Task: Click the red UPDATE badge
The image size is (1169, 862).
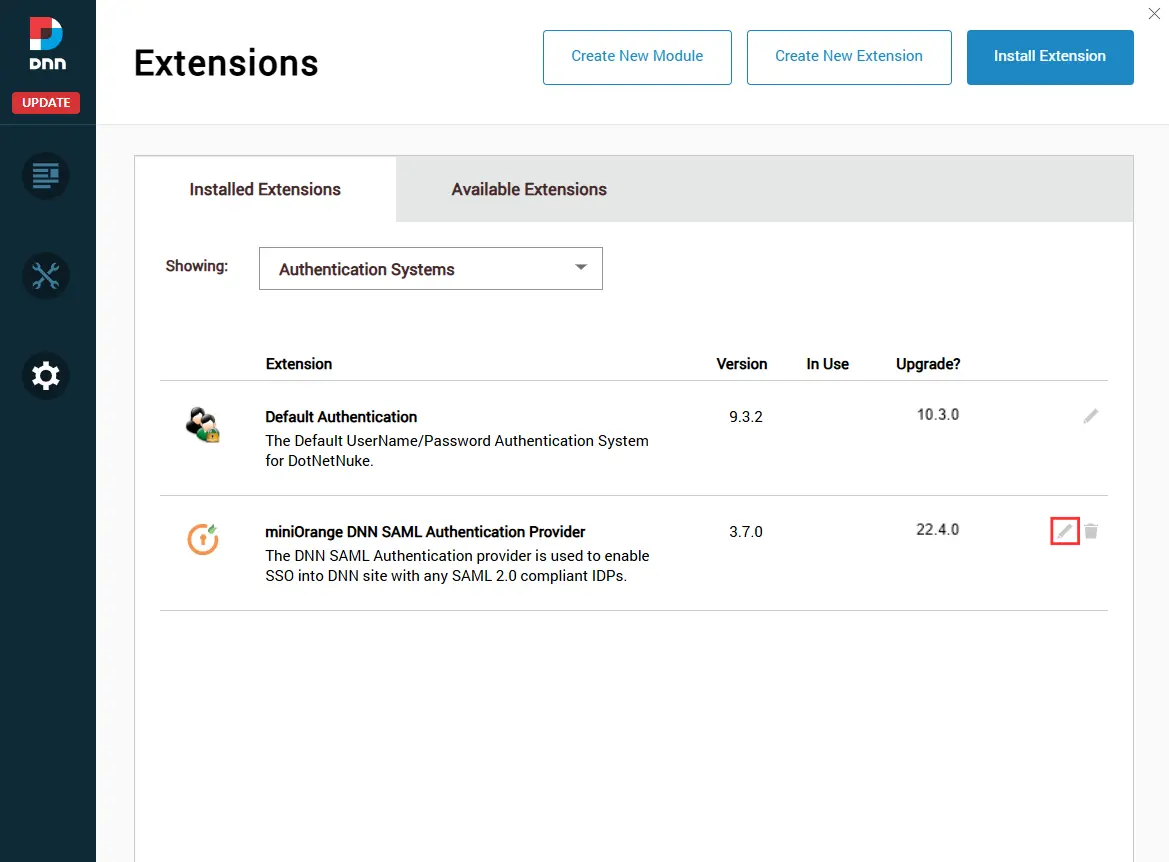Action: pyautogui.click(x=46, y=102)
